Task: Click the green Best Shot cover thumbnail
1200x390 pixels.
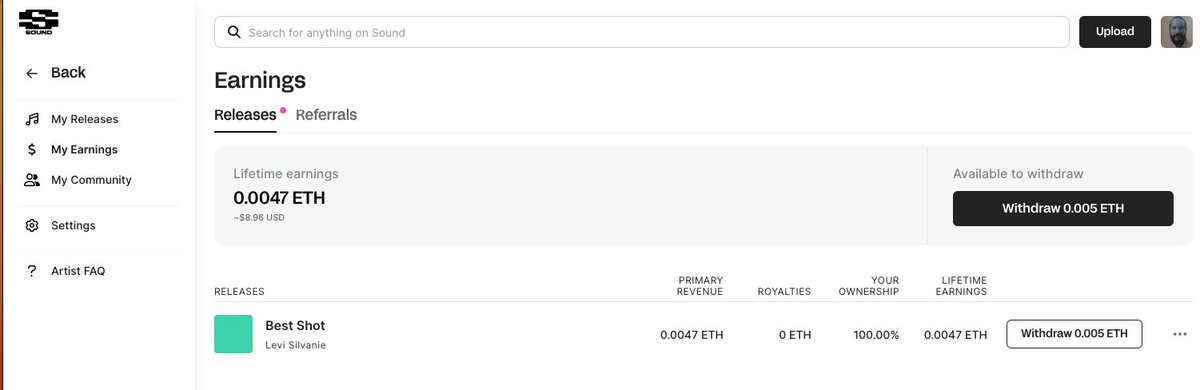Action: (x=233, y=334)
